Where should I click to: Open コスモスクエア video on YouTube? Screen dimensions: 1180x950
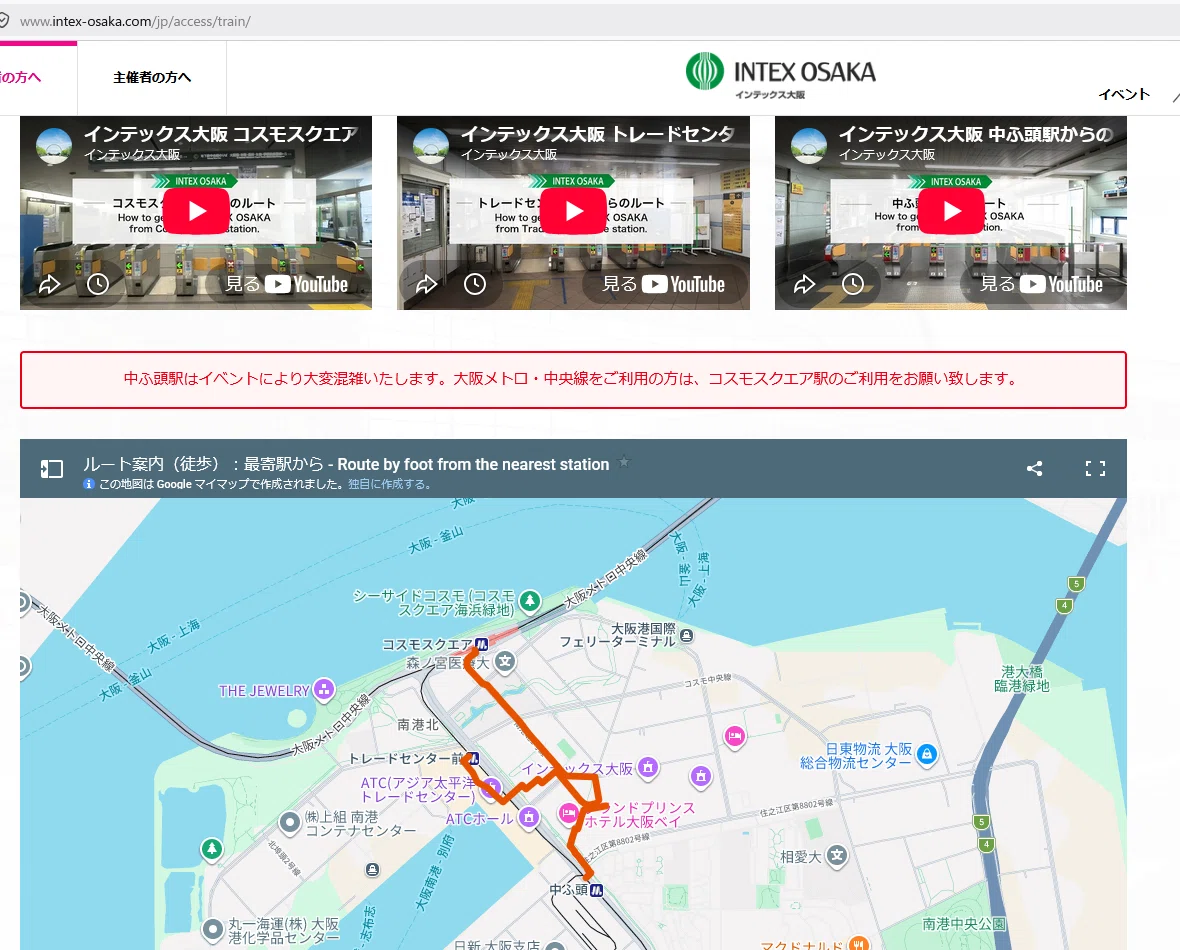tap(287, 284)
